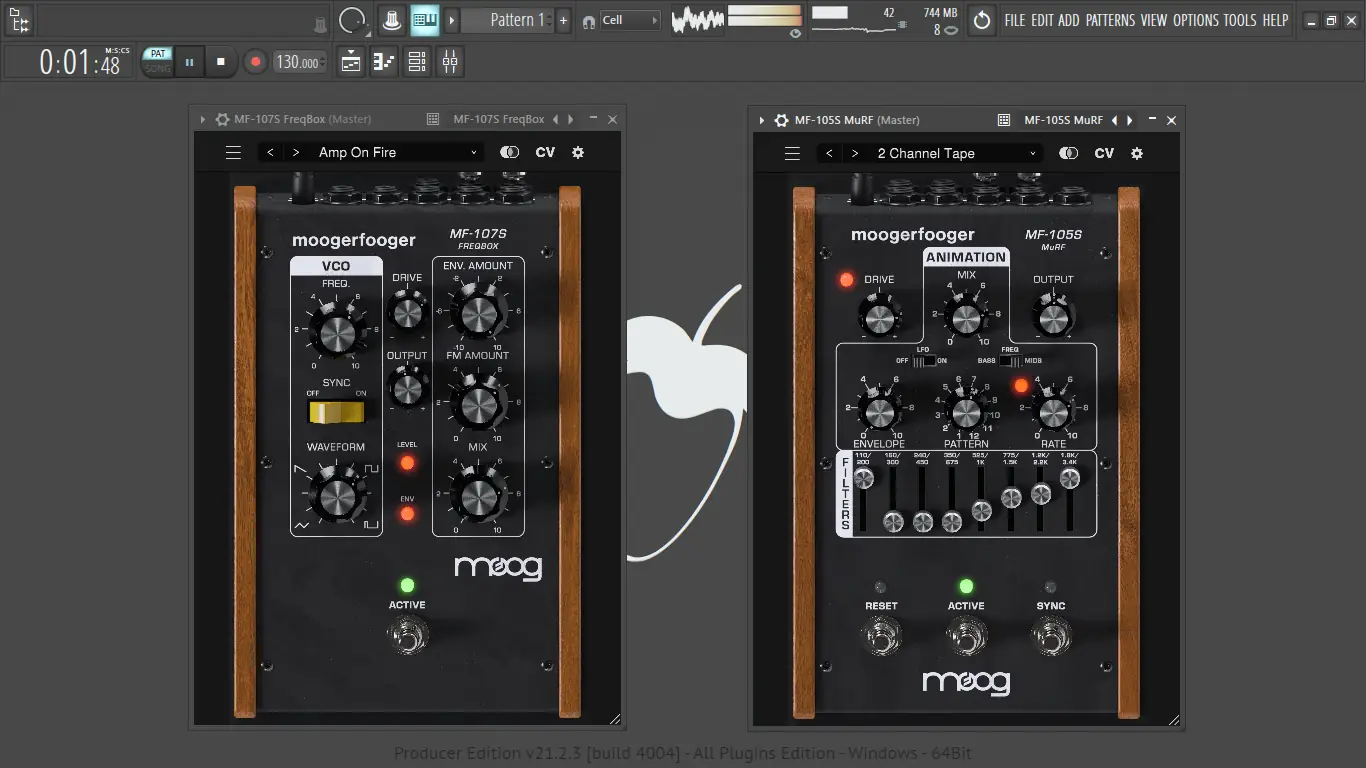The height and width of the screenshot is (768, 1366).
Task: Open the channel rack view
Action: click(417, 62)
